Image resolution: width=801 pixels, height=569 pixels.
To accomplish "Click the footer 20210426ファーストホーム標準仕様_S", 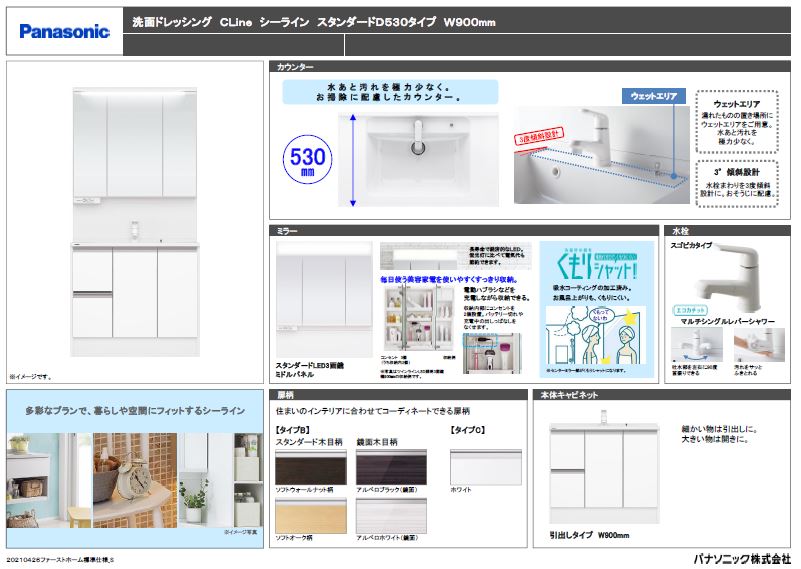I will (x=60, y=560).
